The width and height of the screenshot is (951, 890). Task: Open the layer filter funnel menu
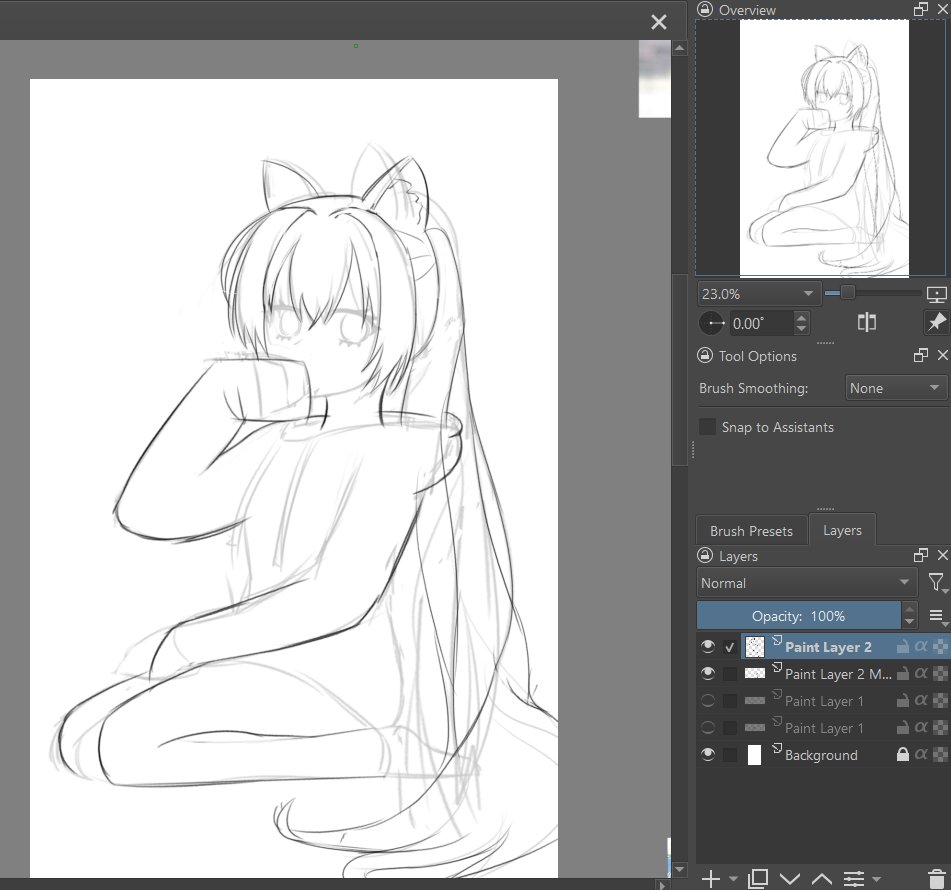pyautogui.click(x=936, y=583)
